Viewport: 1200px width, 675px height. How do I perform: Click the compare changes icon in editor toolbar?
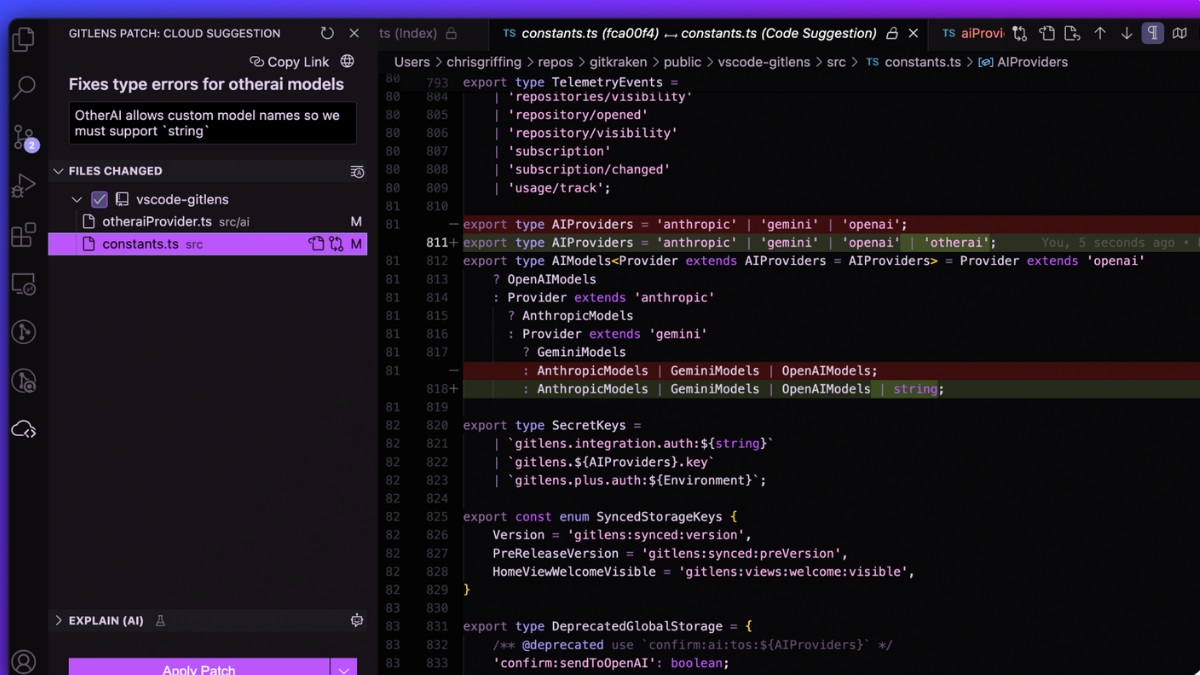pyautogui.click(x=1020, y=33)
